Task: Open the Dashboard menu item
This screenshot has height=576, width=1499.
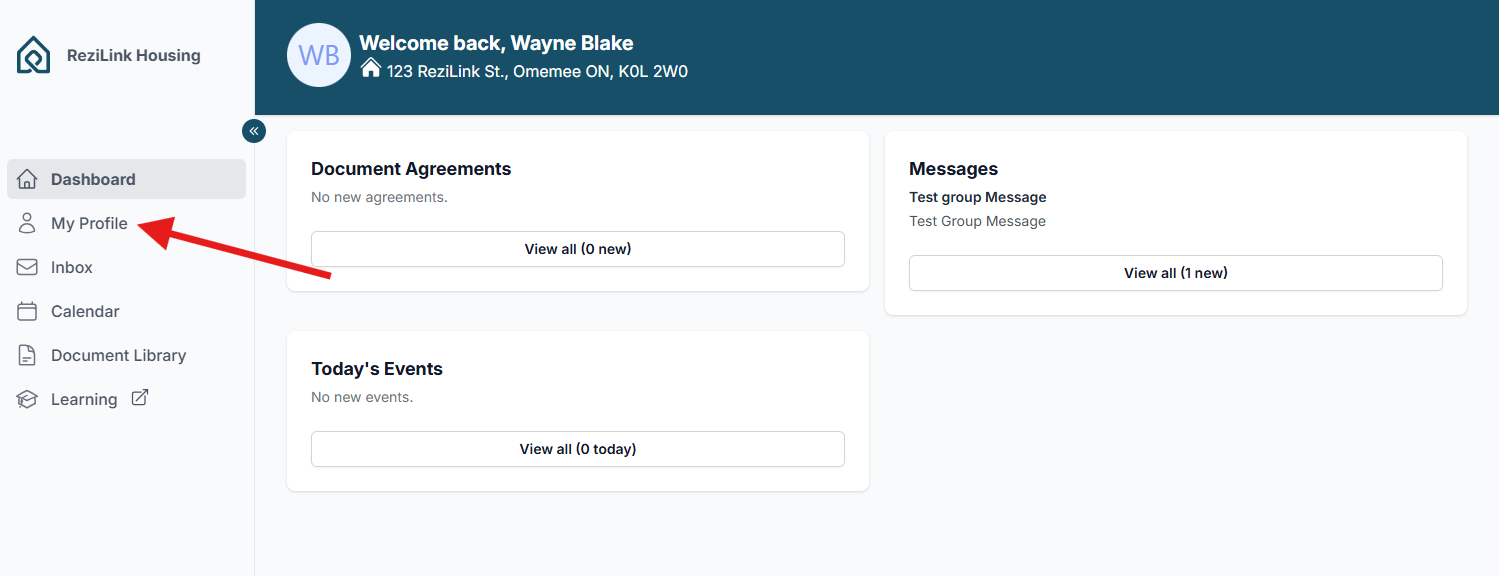Action: 93,180
